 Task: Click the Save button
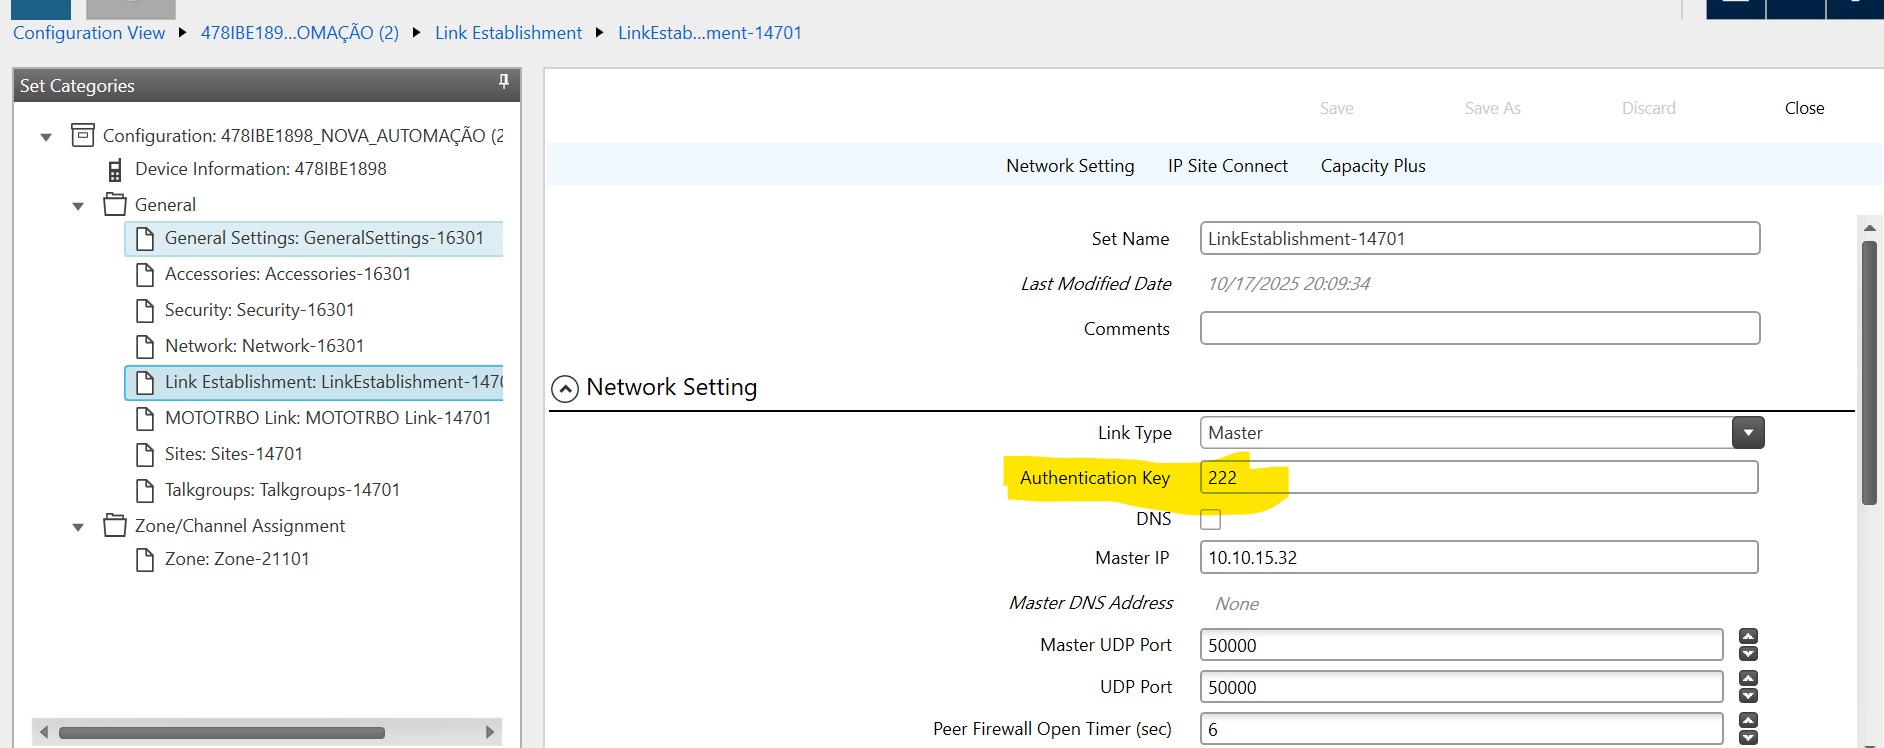click(1336, 108)
